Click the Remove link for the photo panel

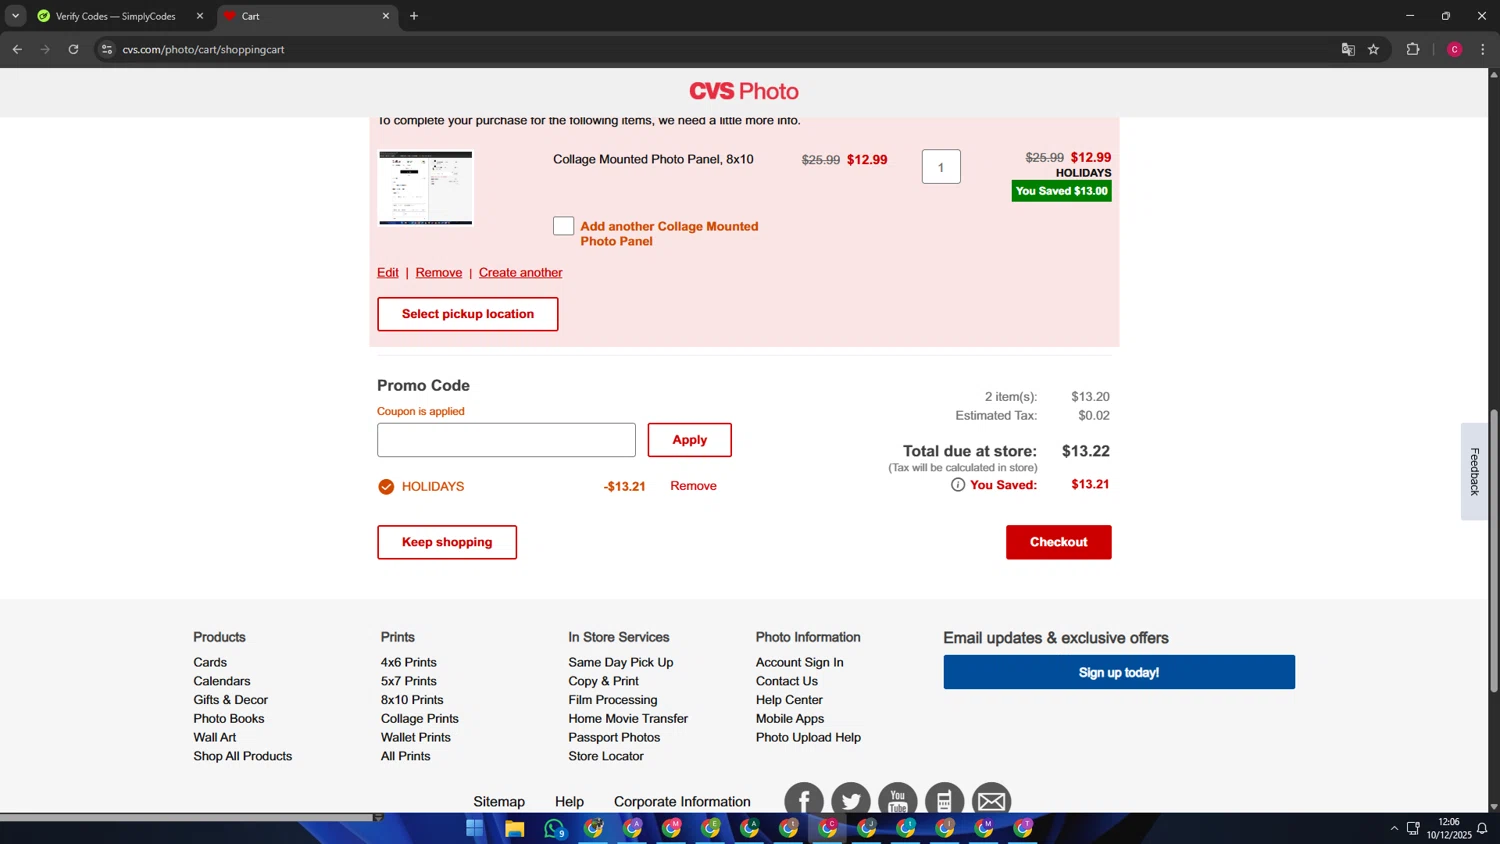coord(439,272)
